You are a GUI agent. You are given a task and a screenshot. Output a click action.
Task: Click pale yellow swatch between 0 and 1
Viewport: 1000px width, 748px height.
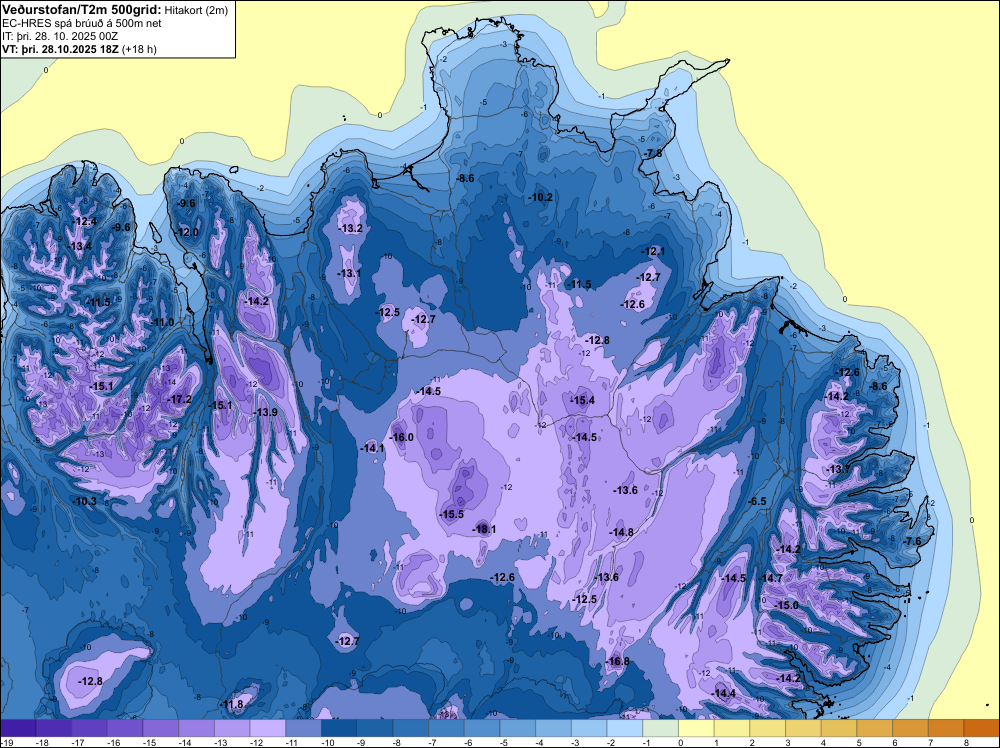[696, 726]
